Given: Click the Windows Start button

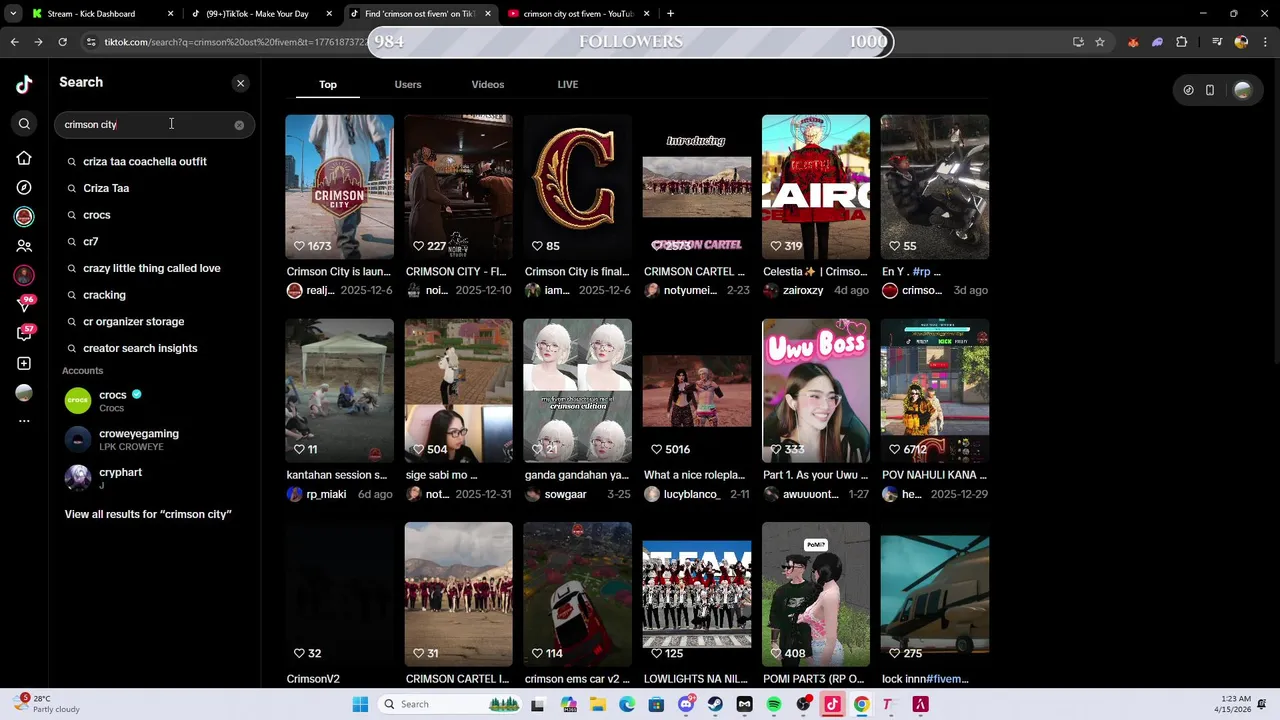Looking at the screenshot, I should 360,704.
